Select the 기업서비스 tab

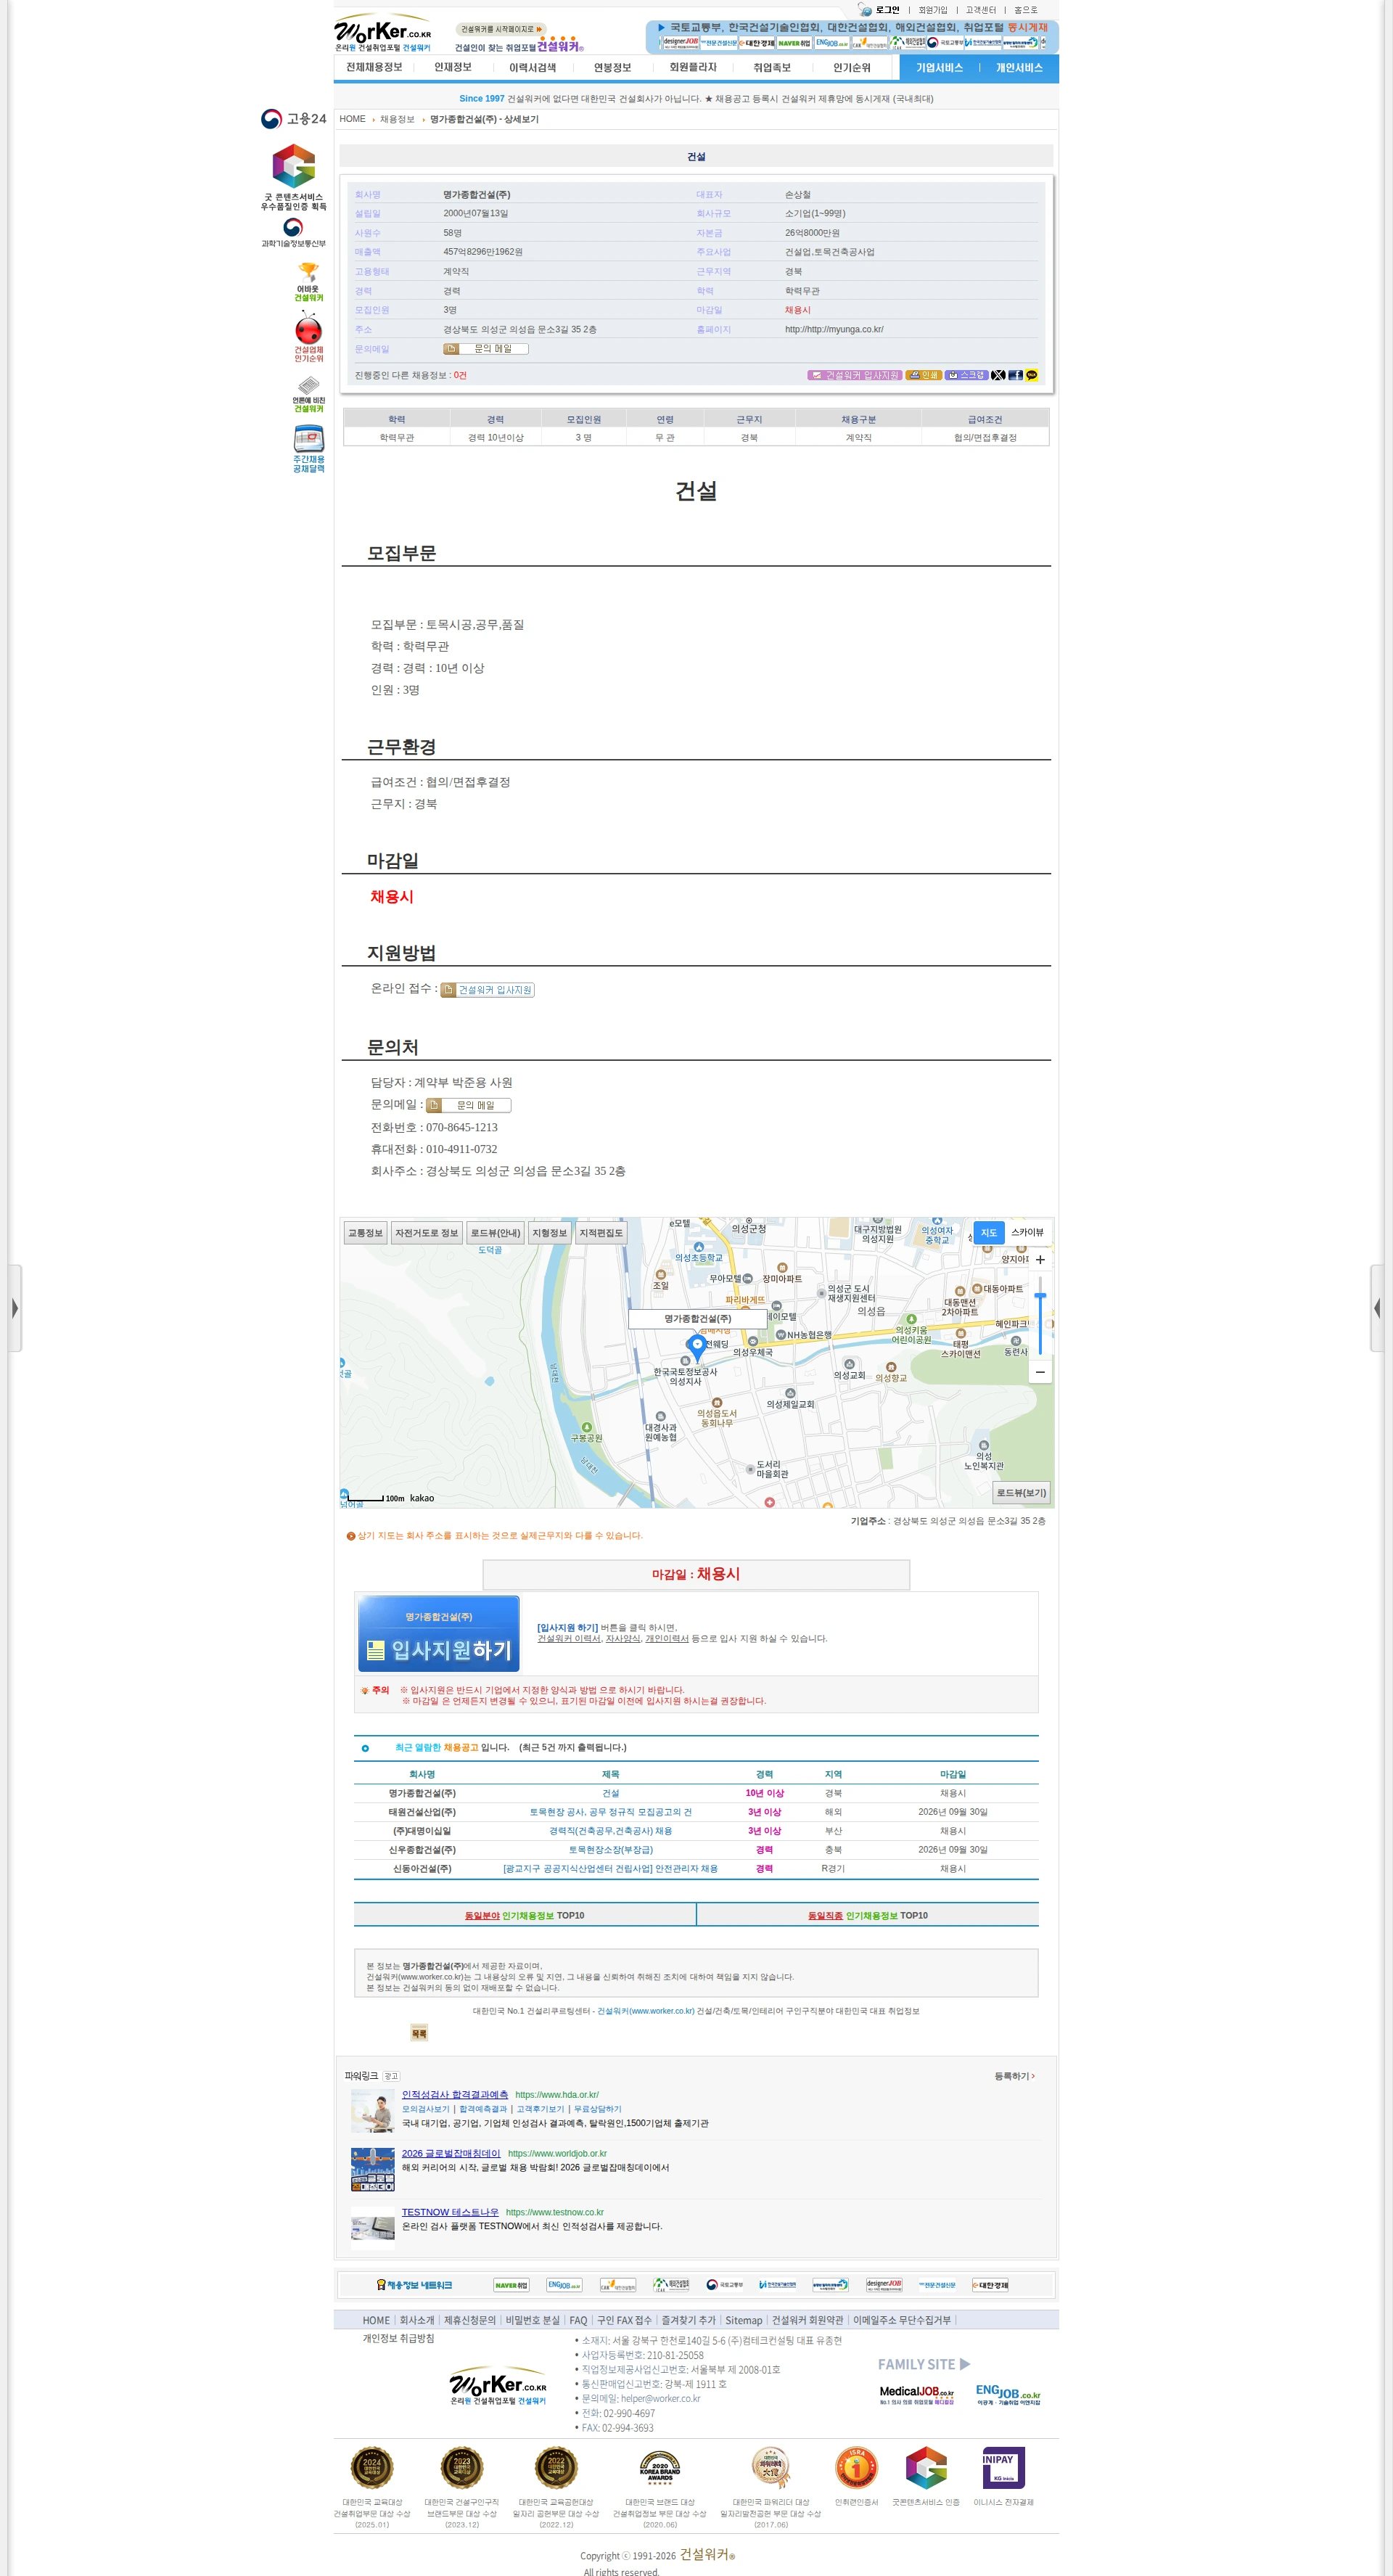coord(939,67)
